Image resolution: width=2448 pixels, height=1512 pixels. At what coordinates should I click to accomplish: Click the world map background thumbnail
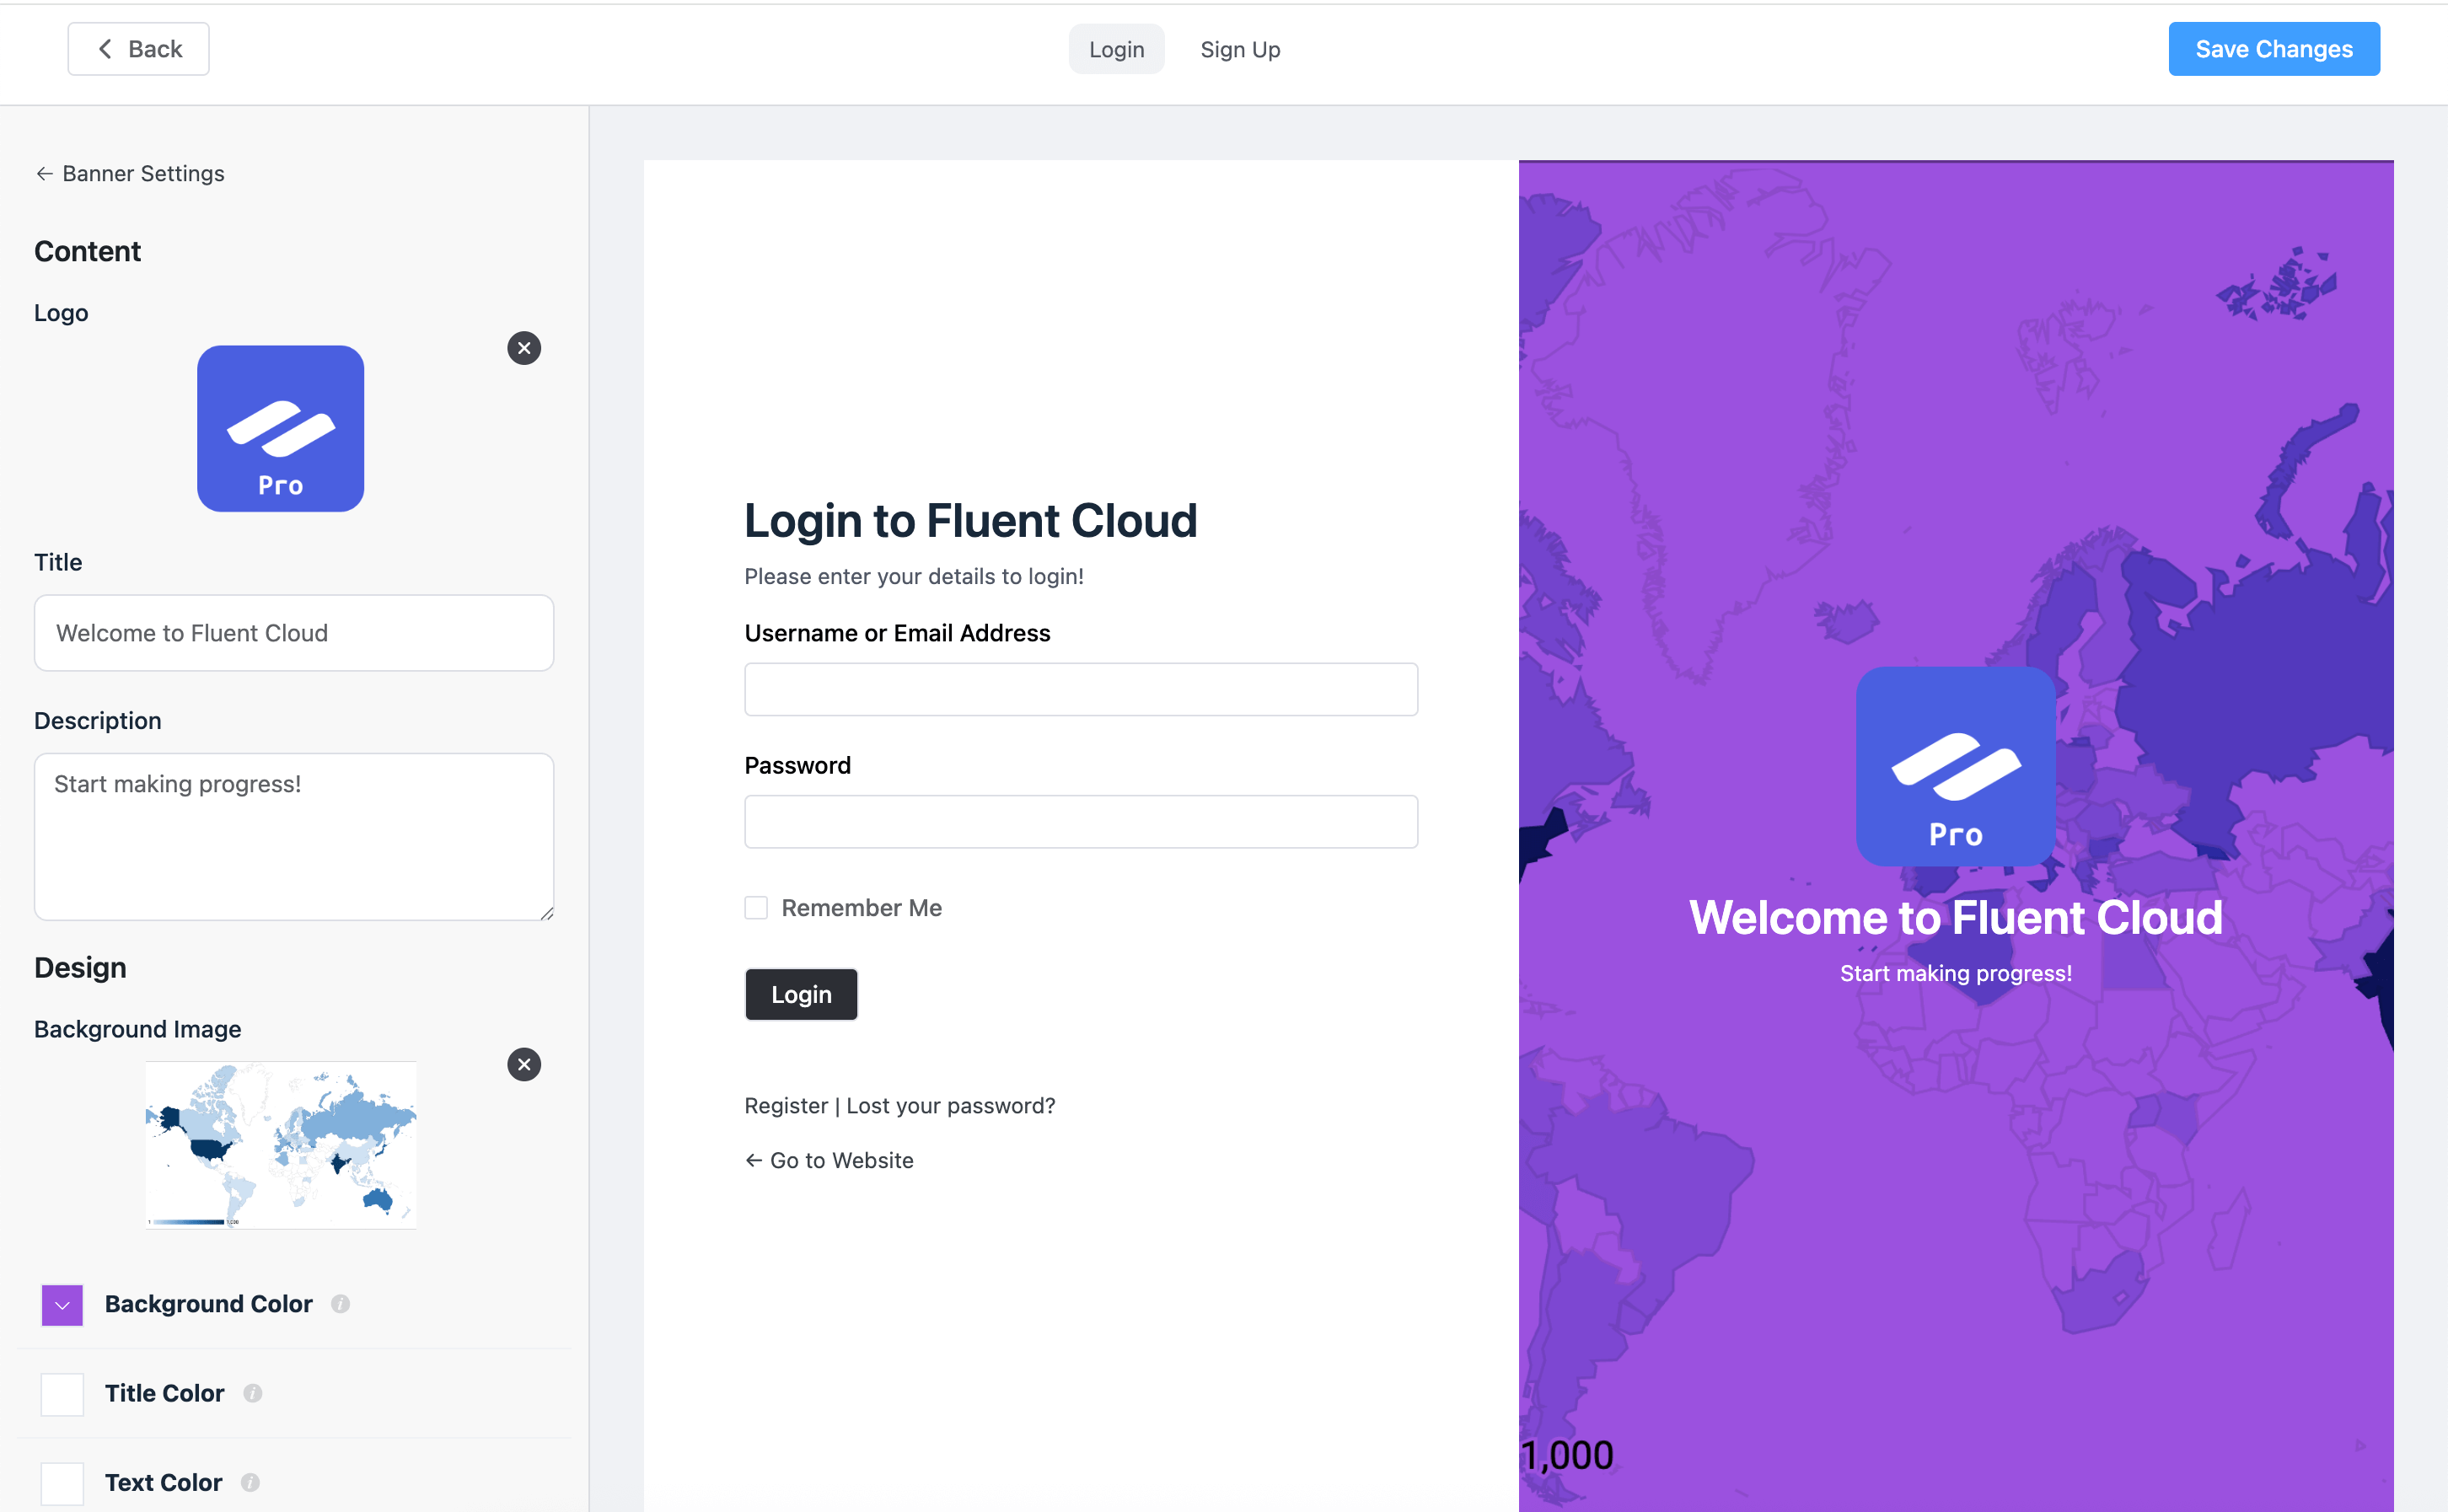pyautogui.click(x=280, y=1145)
